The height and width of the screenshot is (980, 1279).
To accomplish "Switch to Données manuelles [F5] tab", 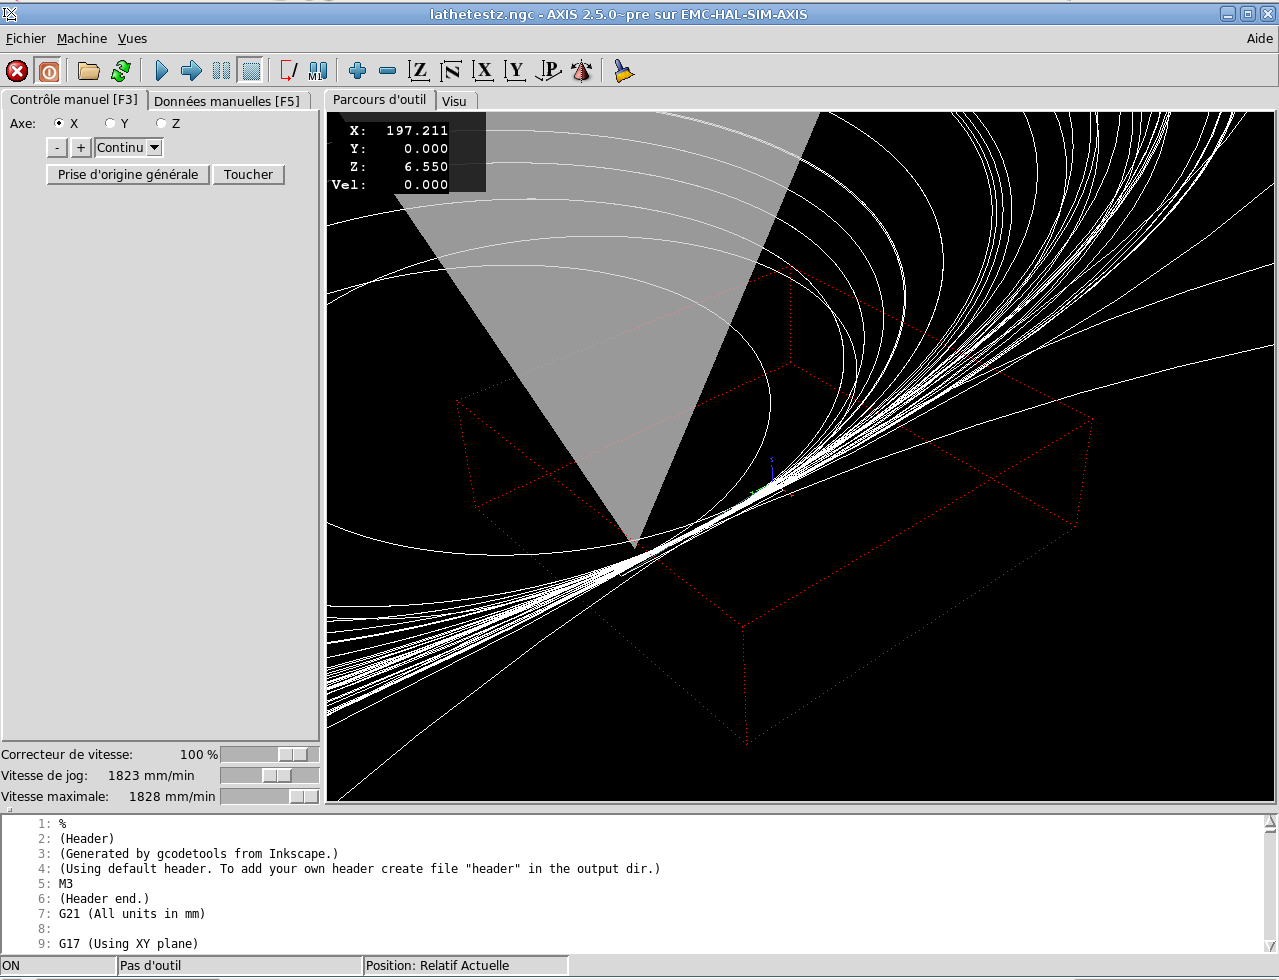I will (x=226, y=101).
